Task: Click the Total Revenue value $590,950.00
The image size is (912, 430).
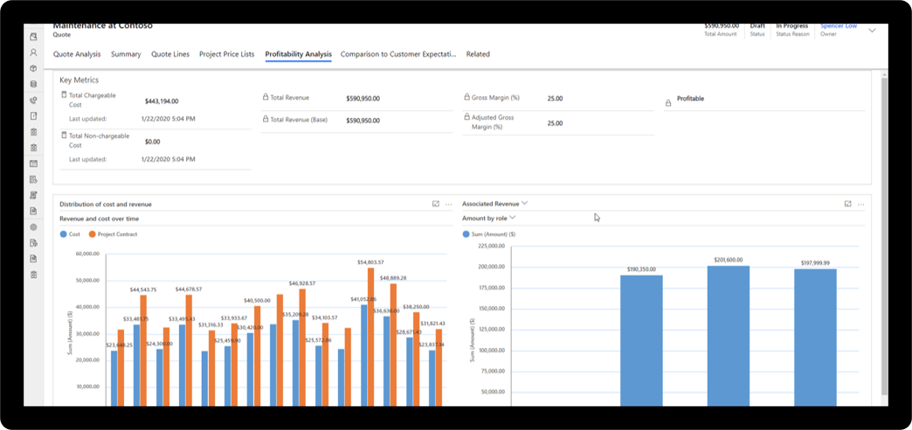Action: point(363,98)
